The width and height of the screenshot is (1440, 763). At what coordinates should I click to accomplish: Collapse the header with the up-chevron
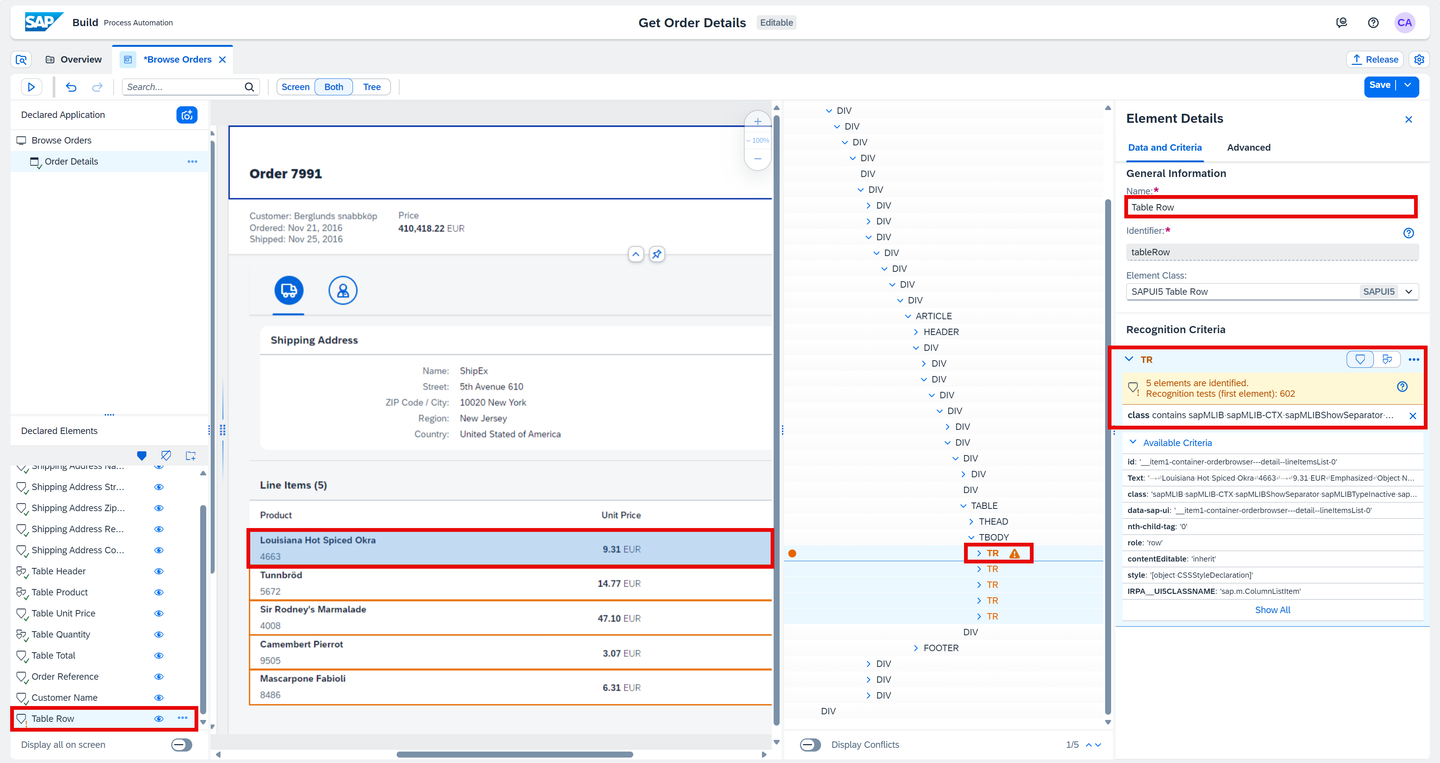[x=635, y=254]
